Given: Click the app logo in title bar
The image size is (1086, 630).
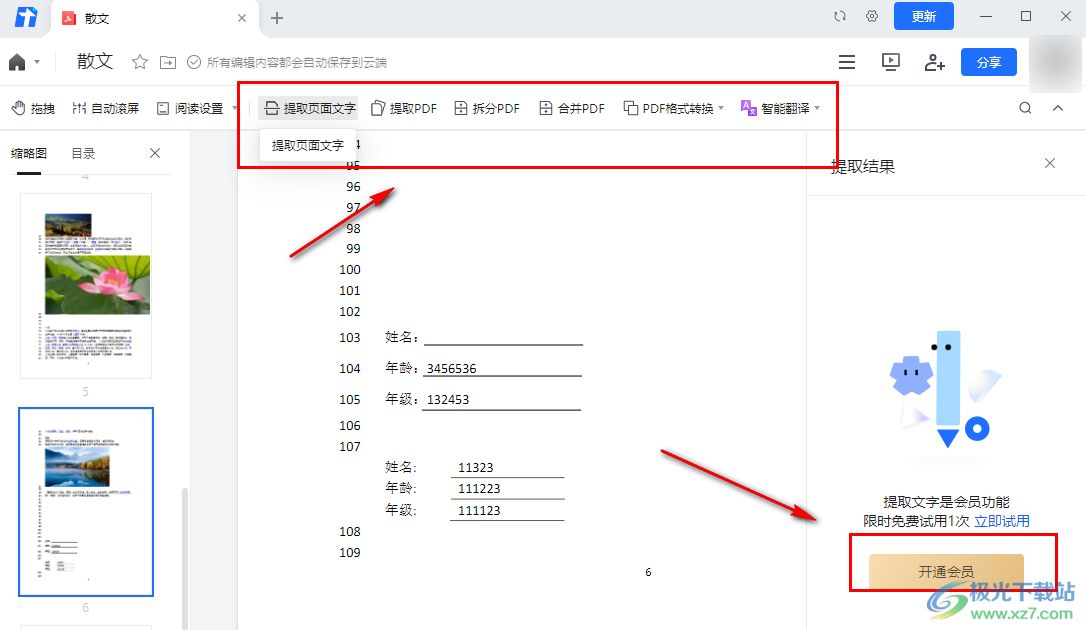Looking at the screenshot, I should tap(26, 17).
